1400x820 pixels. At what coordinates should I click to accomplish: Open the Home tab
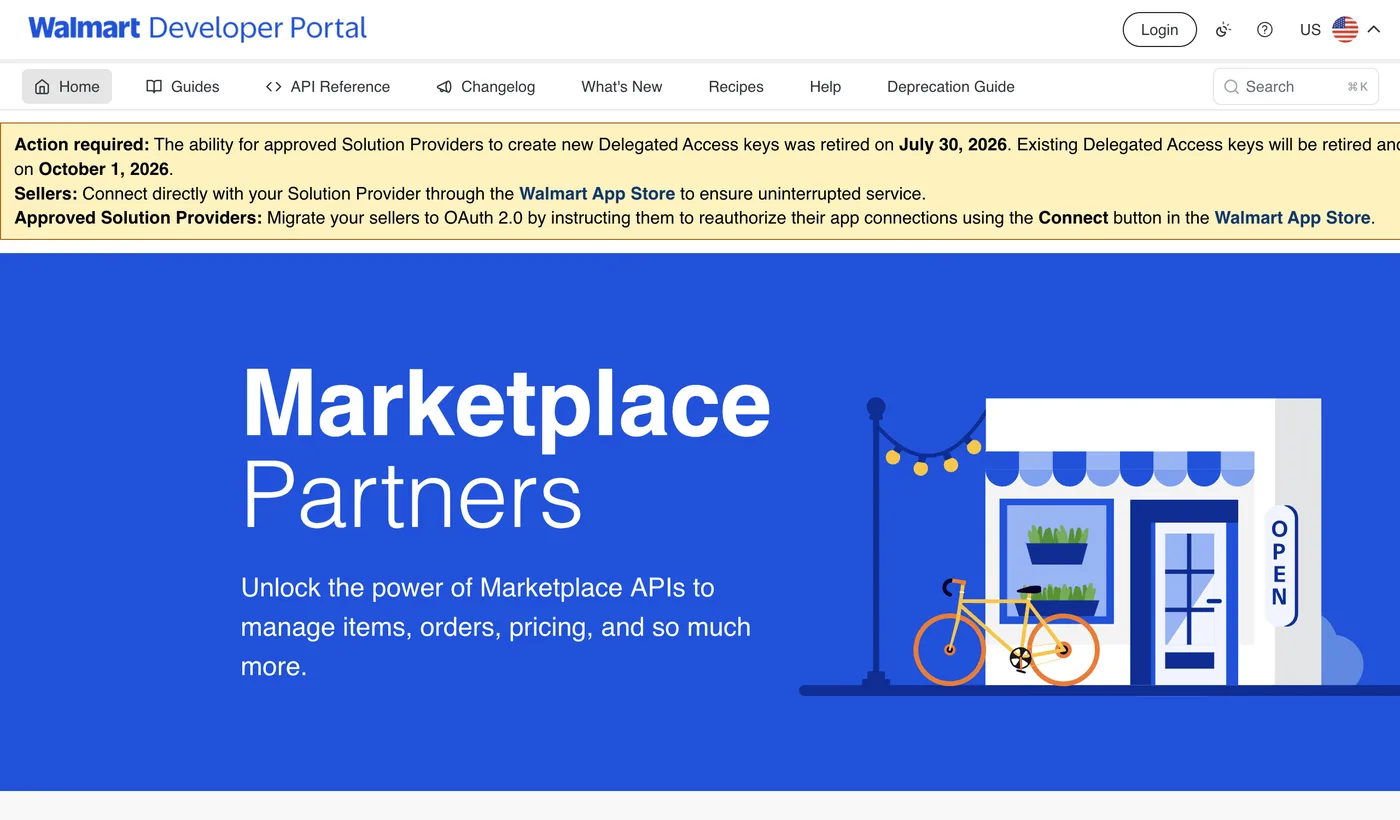[x=67, y=87]
